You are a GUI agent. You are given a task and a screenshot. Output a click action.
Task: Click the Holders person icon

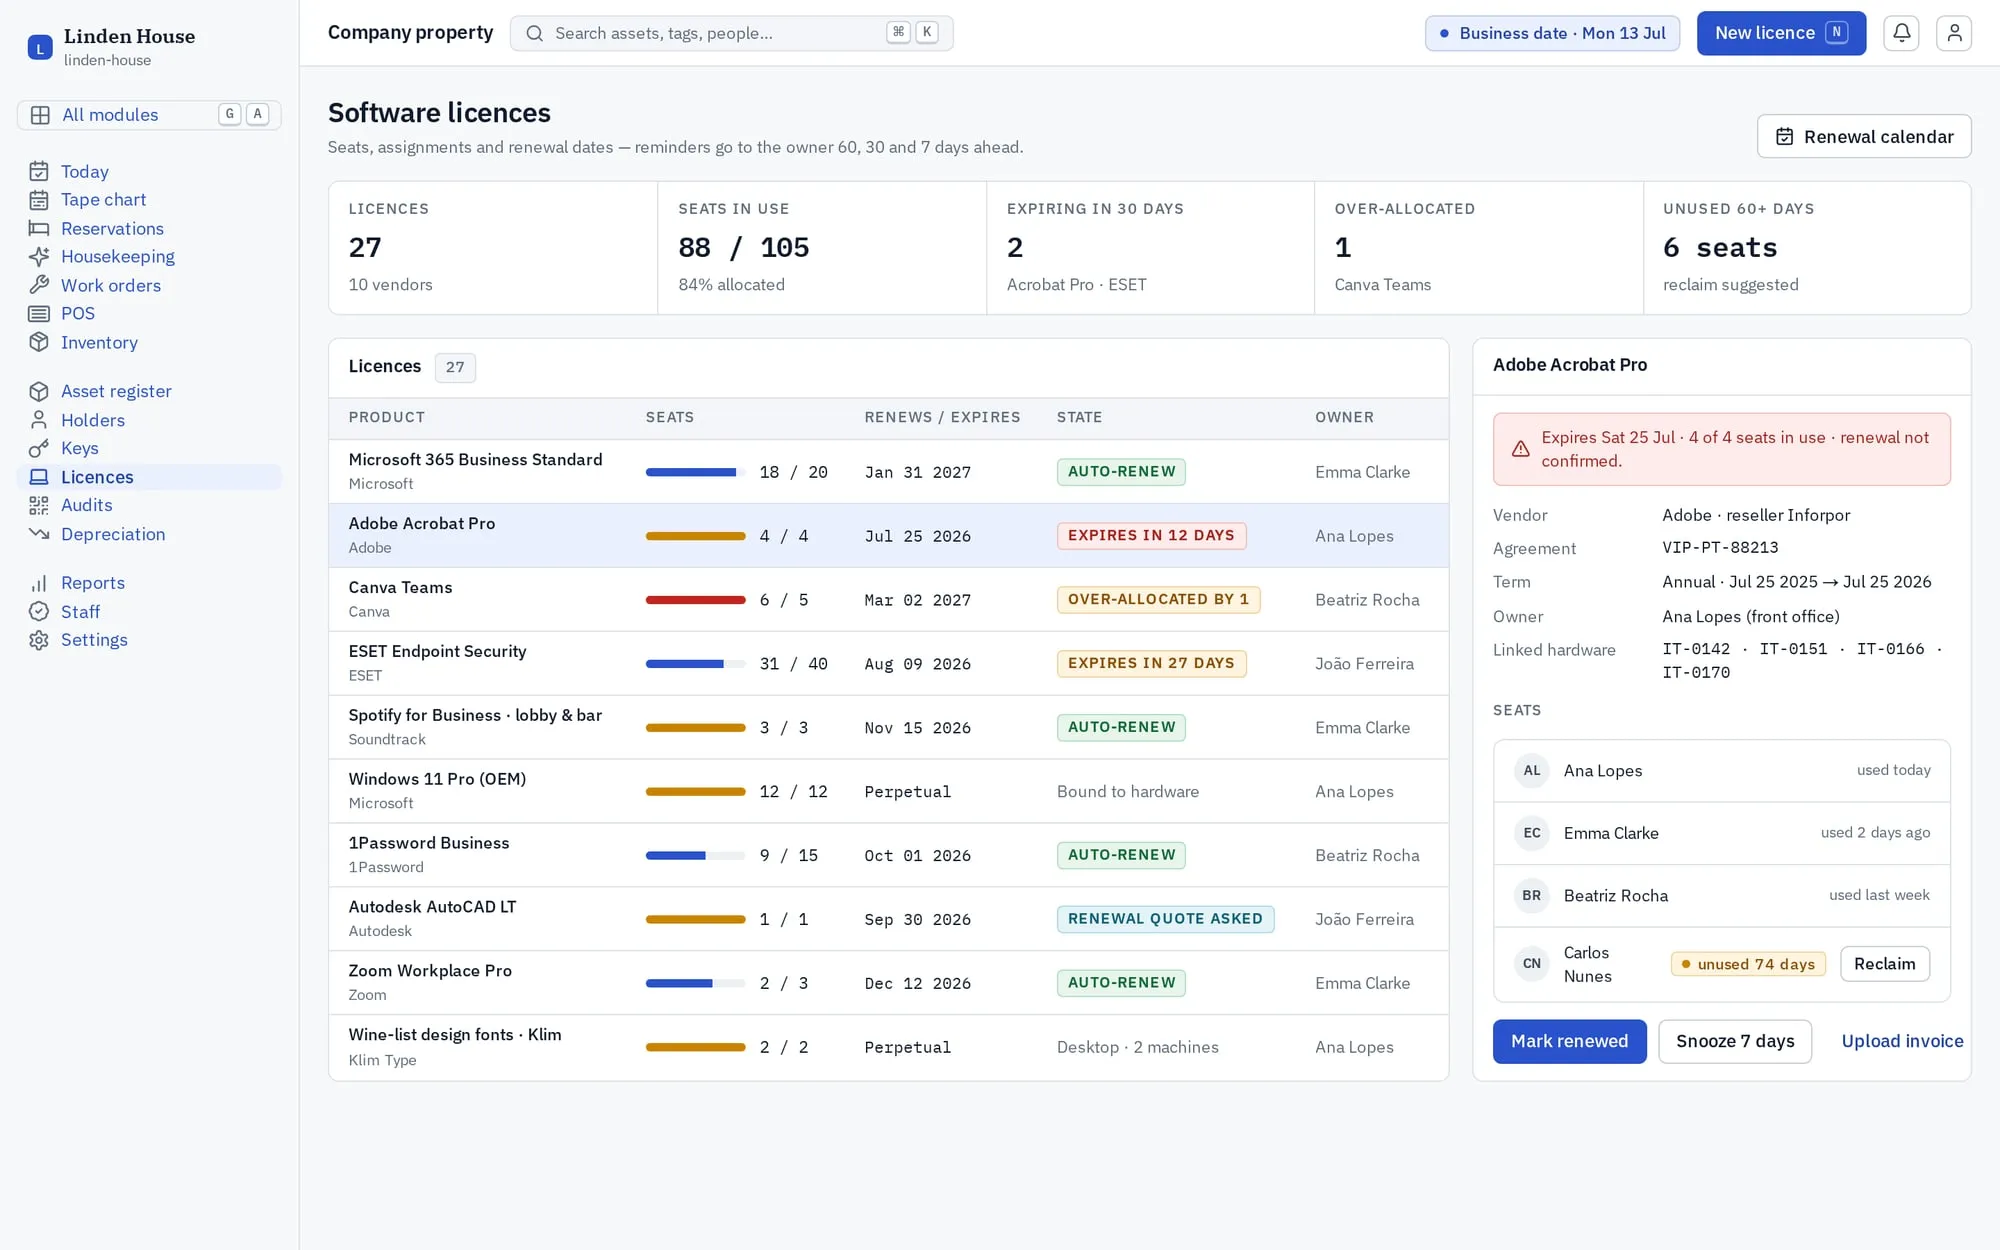pyautogui.click(x=39, y=420)
